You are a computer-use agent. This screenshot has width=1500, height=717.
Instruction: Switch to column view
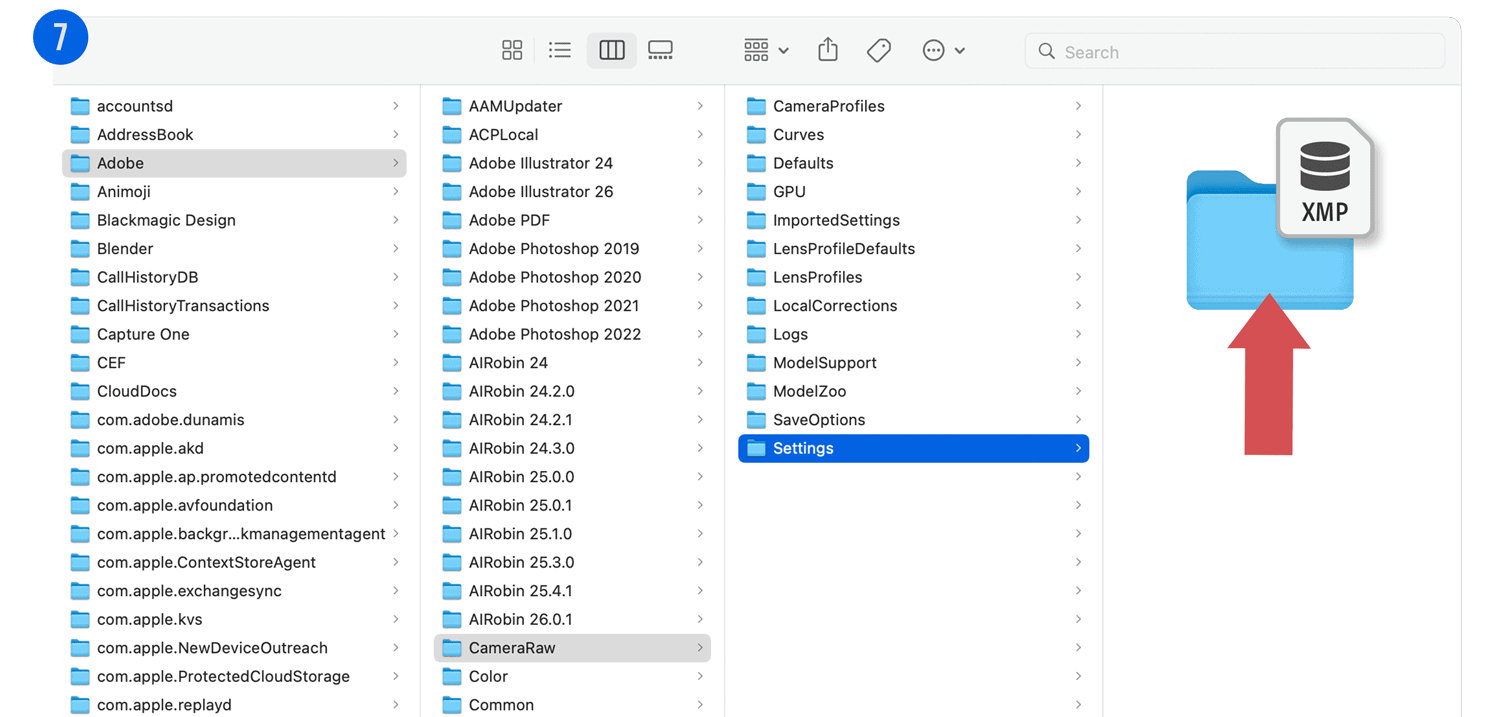[612, 50]
